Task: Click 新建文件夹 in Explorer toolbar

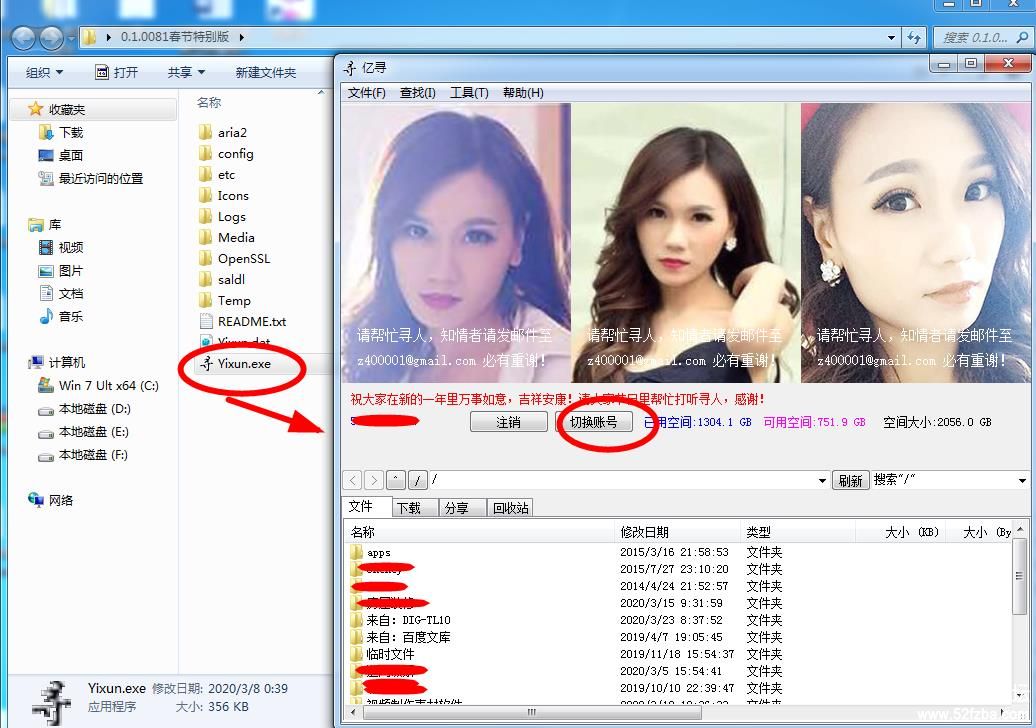Action: click(x=266, y=72)
